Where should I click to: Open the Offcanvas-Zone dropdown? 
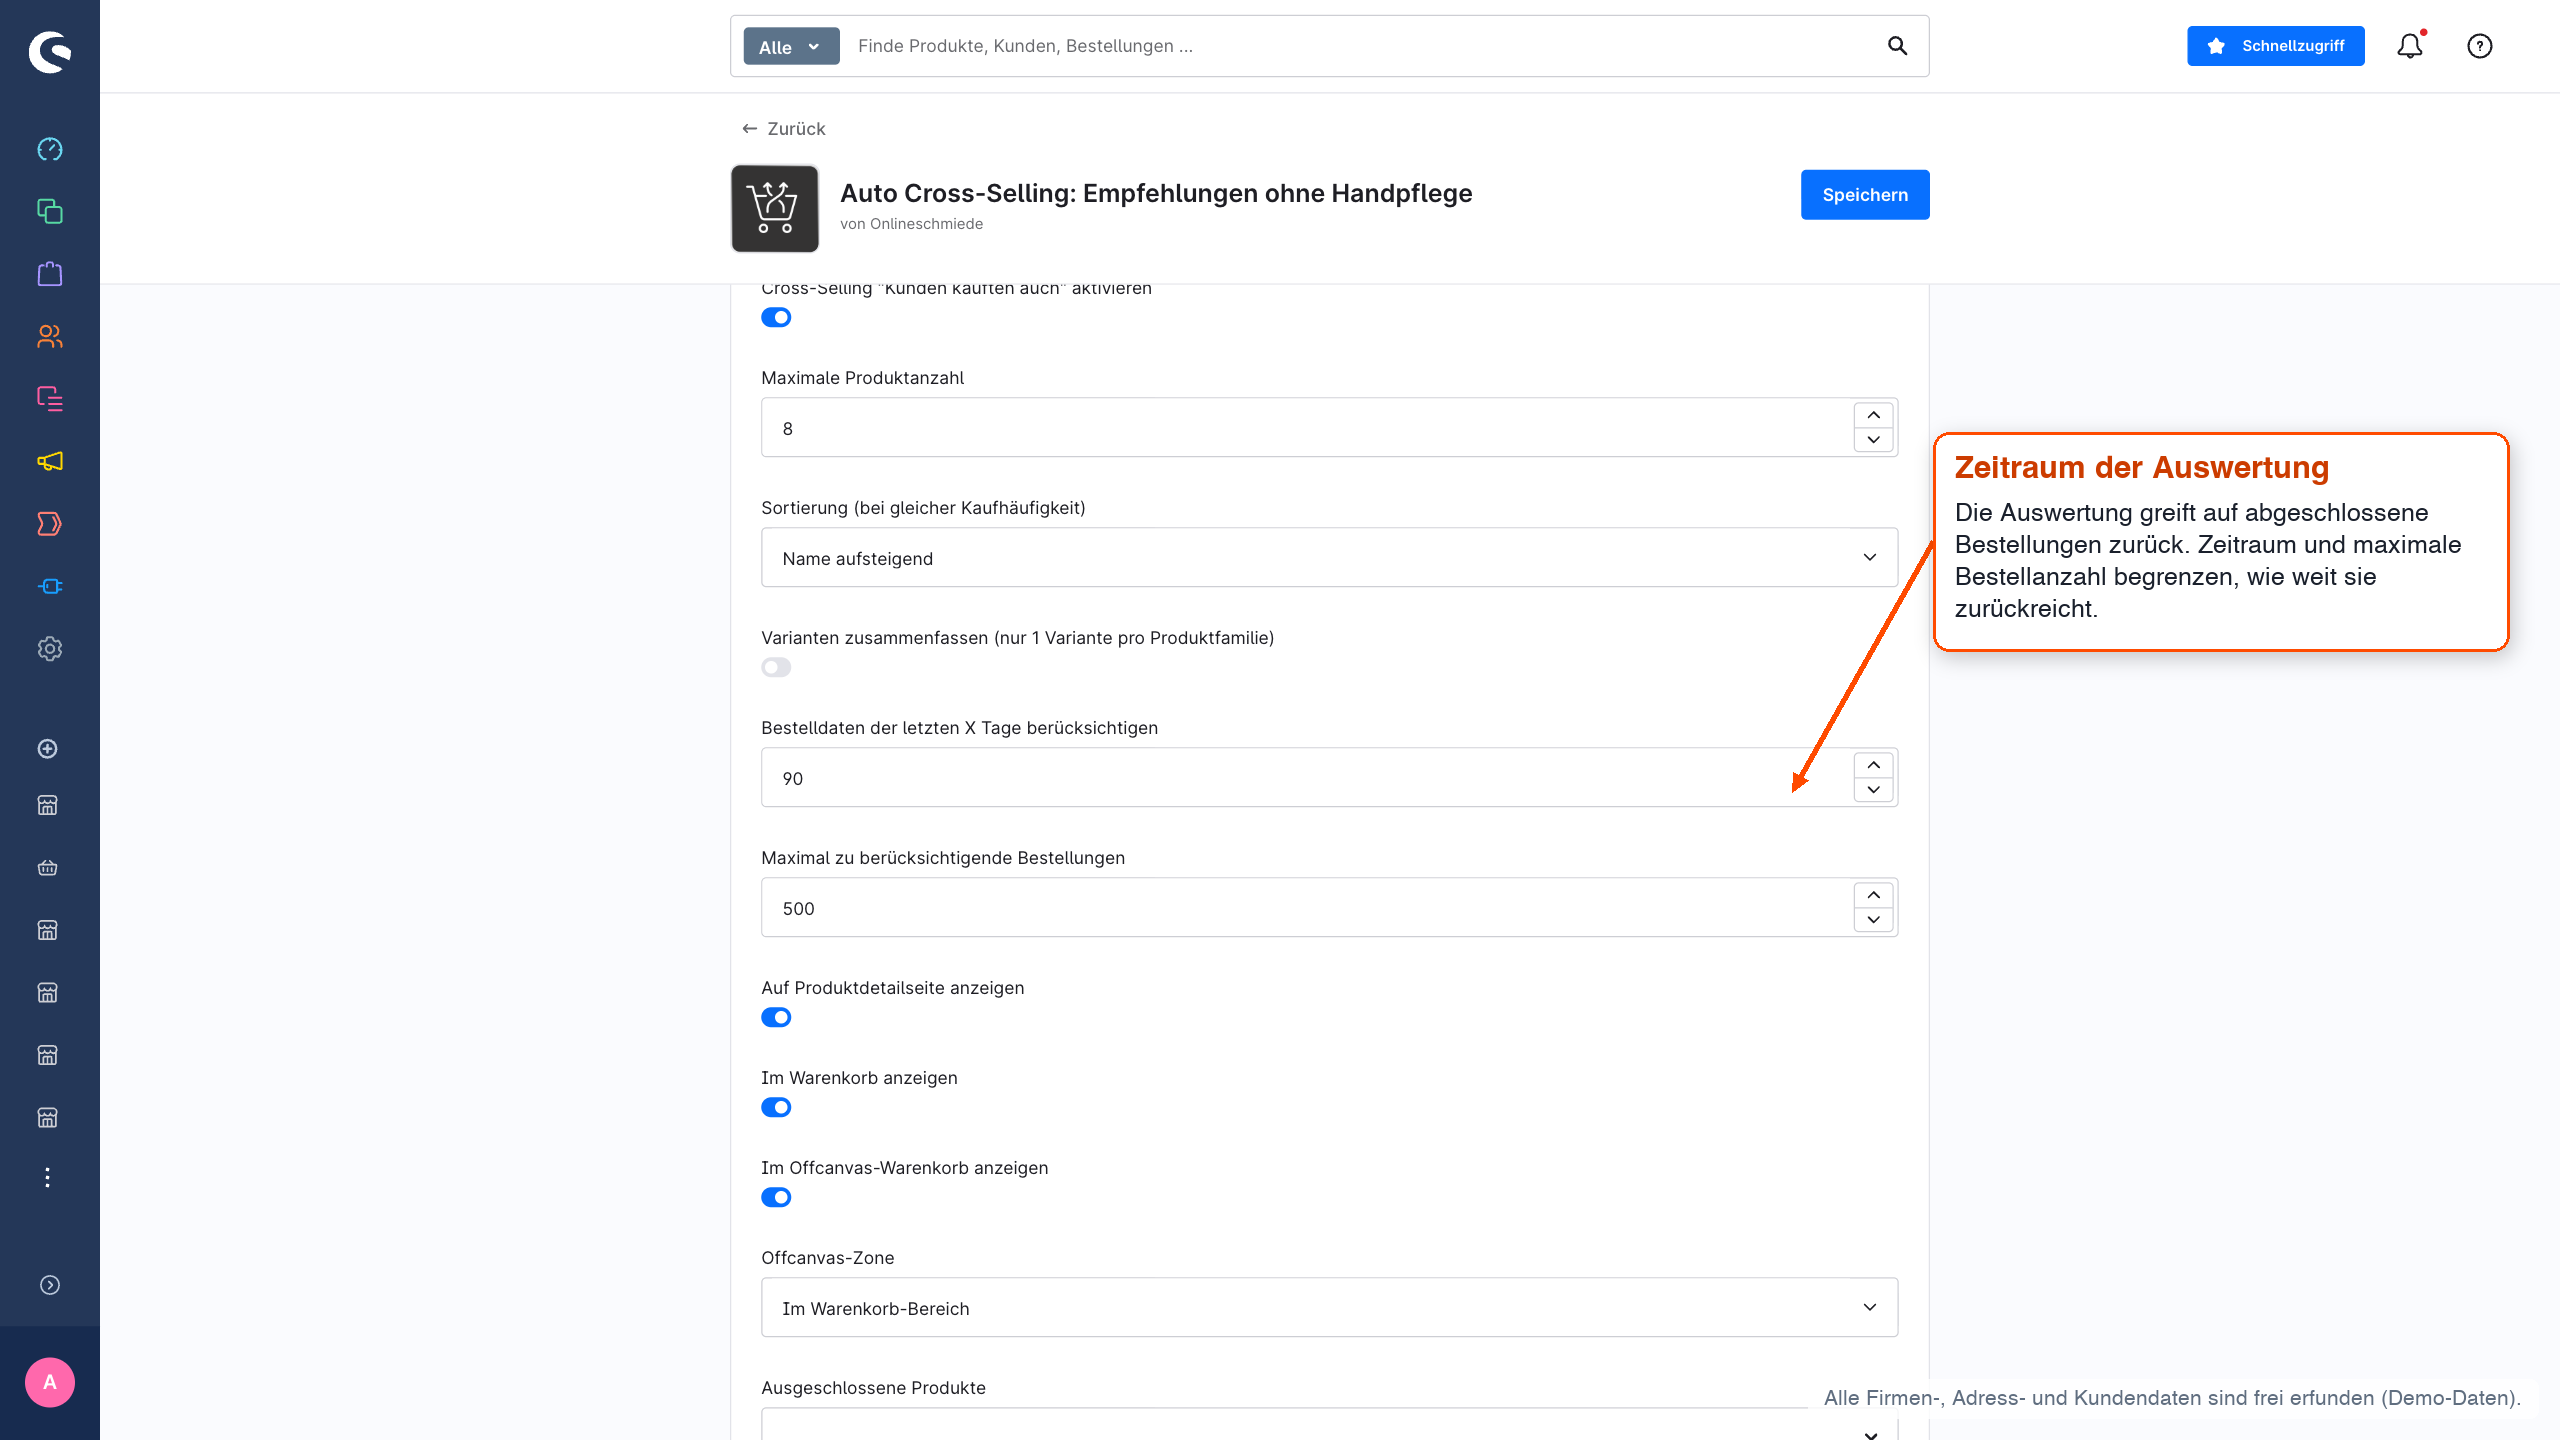pyautogui.click(x=1329, y=1307)
